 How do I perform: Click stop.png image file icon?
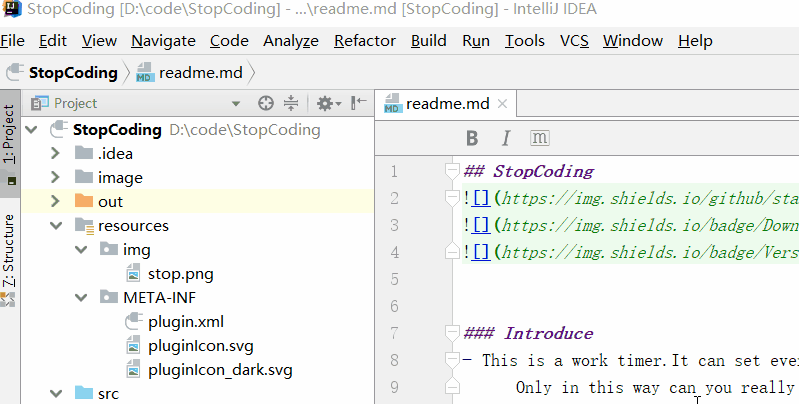[134, 273]
